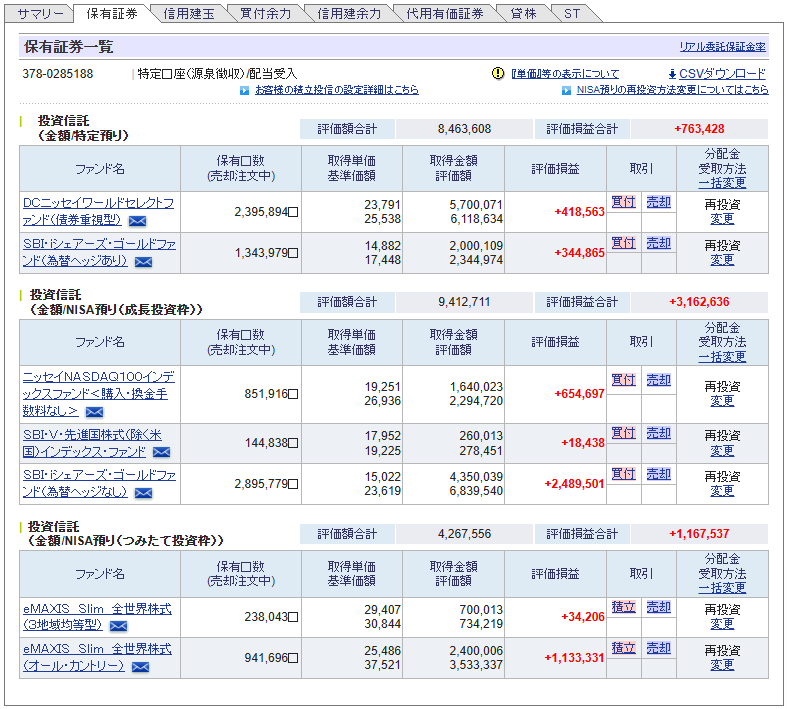Click 買付 for DCニッセイワールドセレクトファンド

click(623, 202)
